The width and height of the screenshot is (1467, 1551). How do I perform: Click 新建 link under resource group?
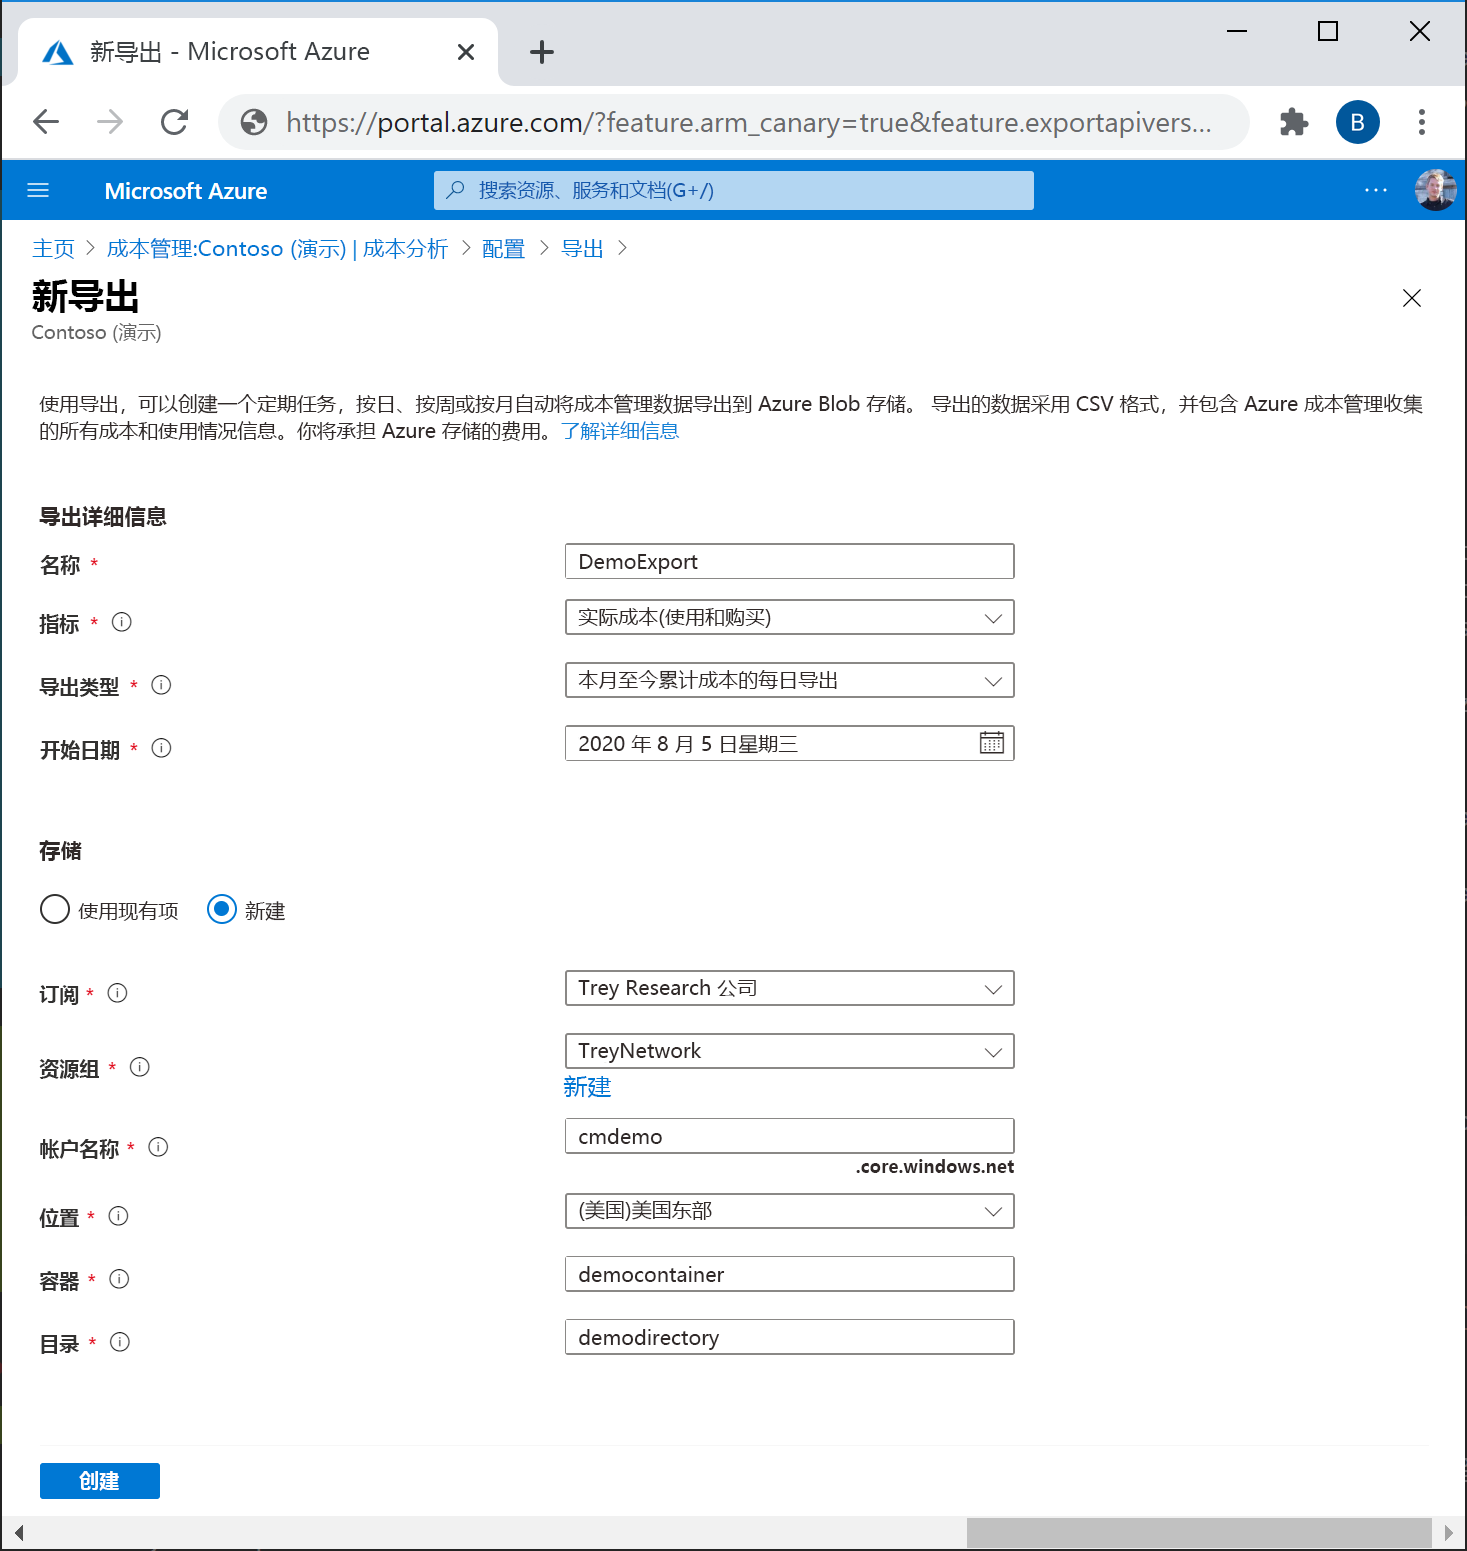point(587,1087)
